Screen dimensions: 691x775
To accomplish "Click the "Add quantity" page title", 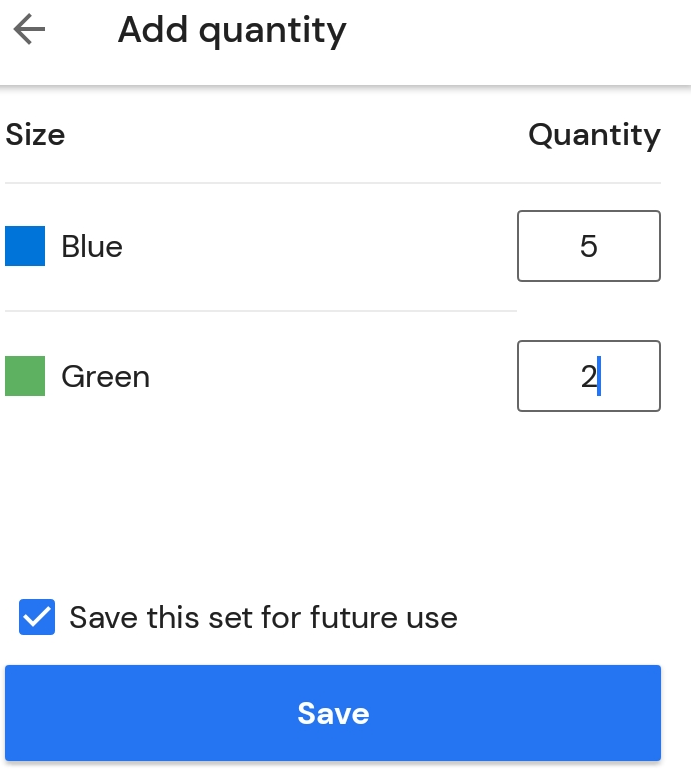I will point(232,31).
